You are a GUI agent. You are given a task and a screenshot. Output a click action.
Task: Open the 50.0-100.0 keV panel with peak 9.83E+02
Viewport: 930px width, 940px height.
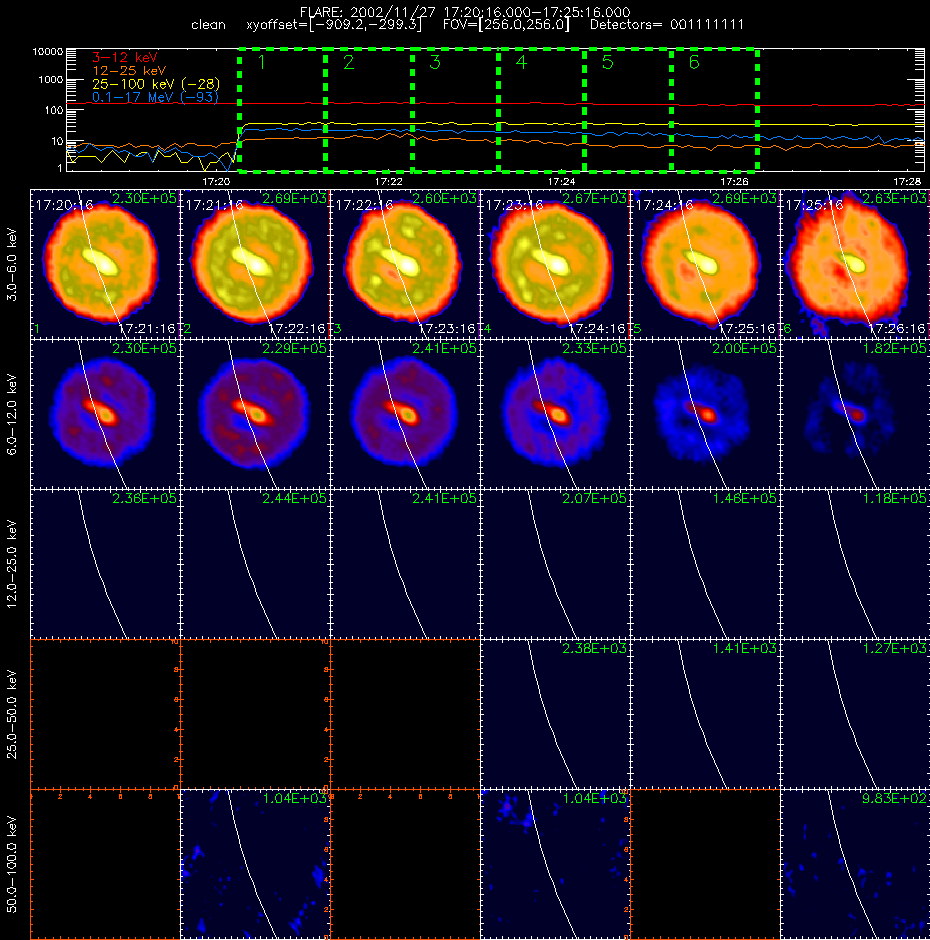coord(855,864)
